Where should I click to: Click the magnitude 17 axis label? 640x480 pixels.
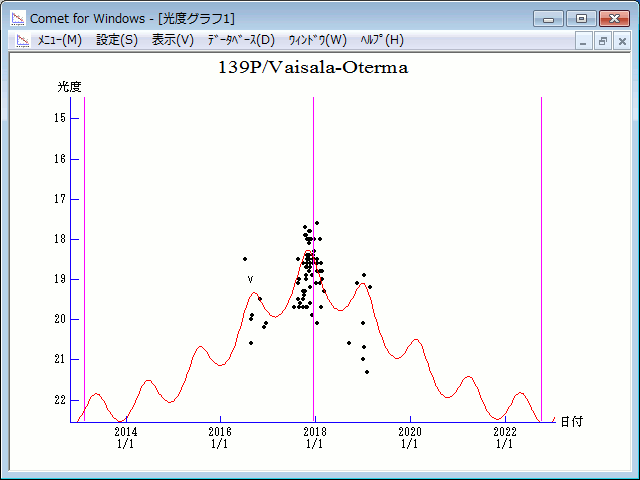[60, 199]
